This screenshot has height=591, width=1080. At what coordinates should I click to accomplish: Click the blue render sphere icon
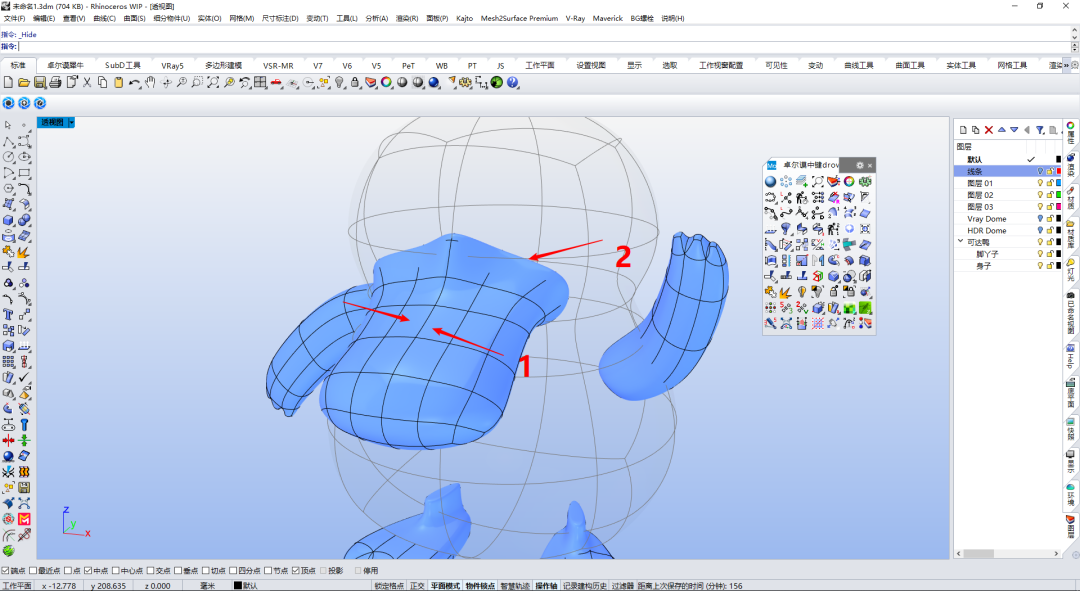(x=434, y=82)
